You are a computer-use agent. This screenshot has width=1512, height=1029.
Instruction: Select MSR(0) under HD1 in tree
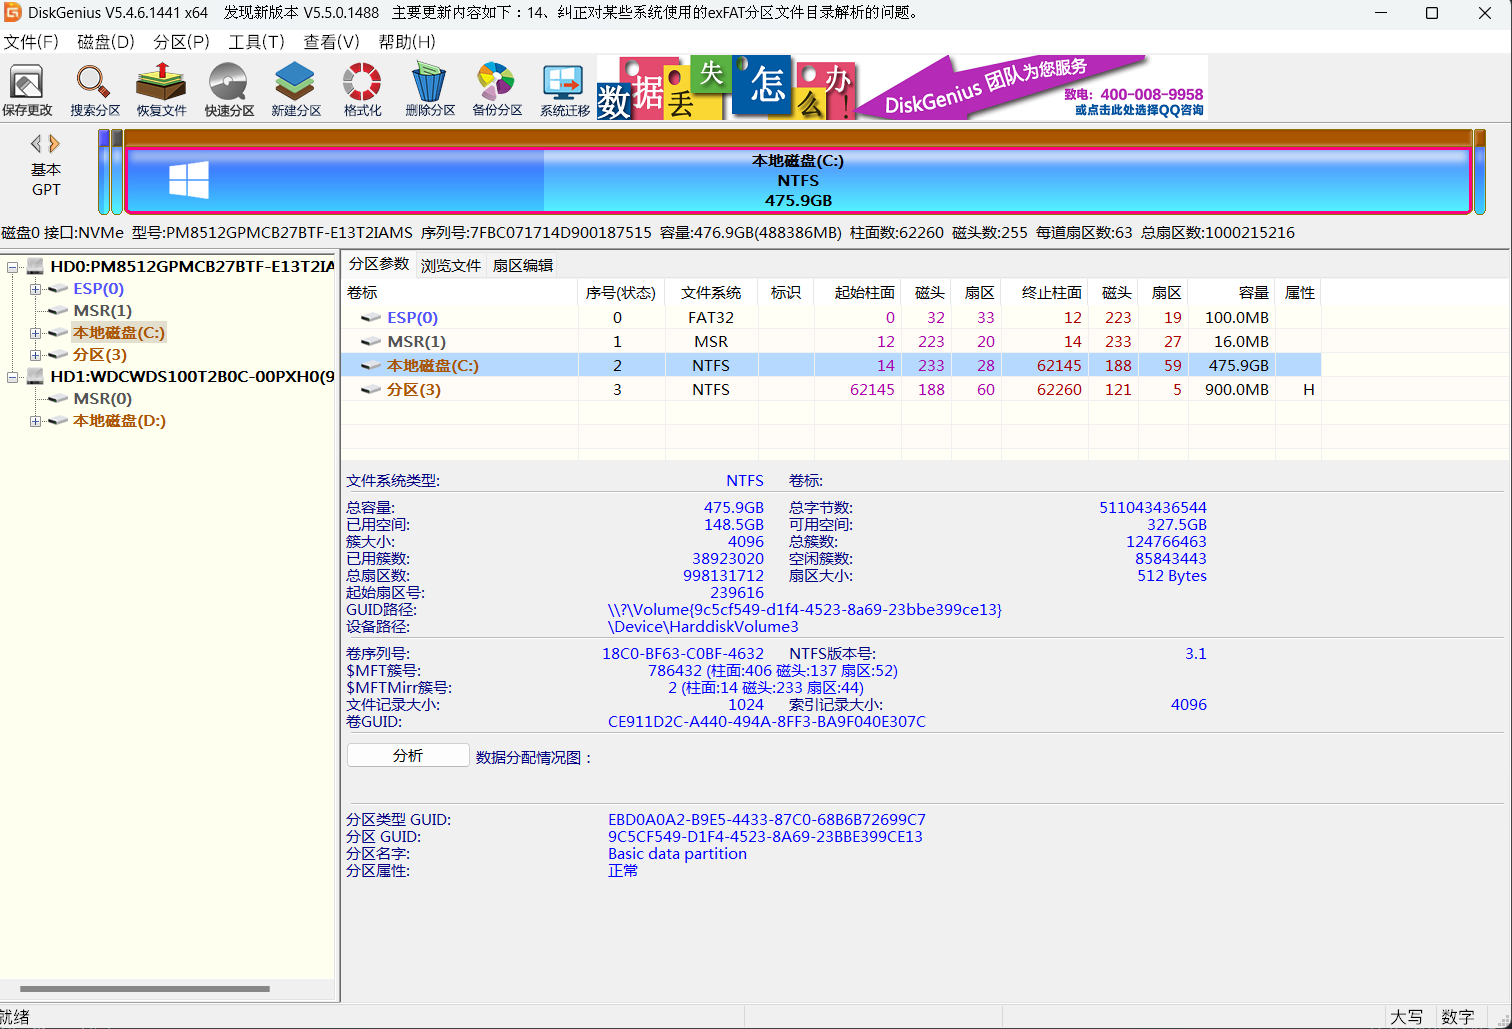(x=103, y=399)
